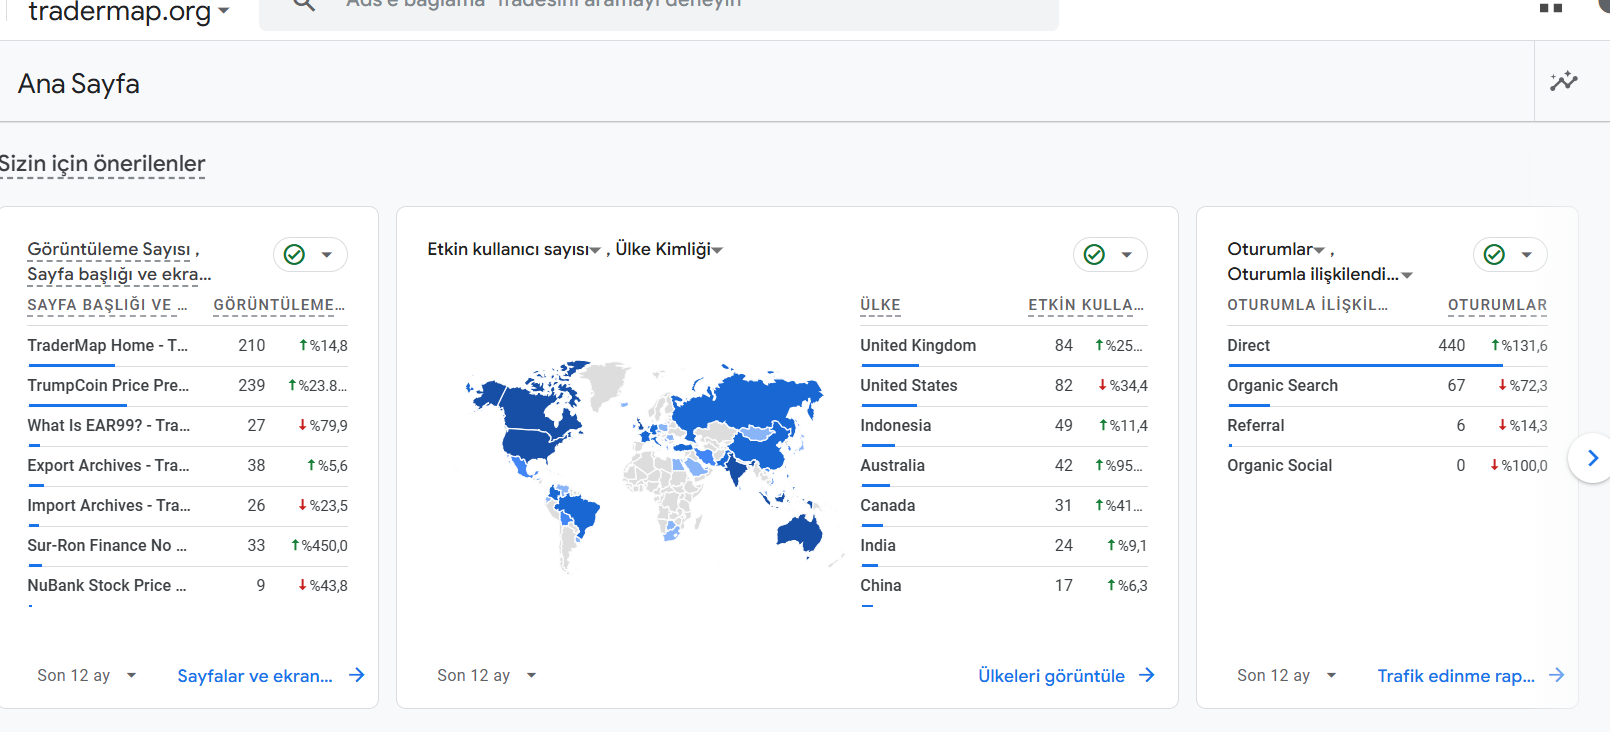The height and width of the screenshot is (732, 1610).
Task: Open Oturumla ilişkilendi... dimension dropdown
Action: 1320,274
